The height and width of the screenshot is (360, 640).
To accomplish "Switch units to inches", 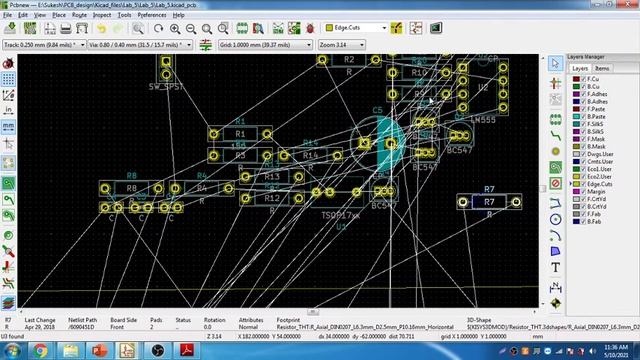I will click(8, 111).
